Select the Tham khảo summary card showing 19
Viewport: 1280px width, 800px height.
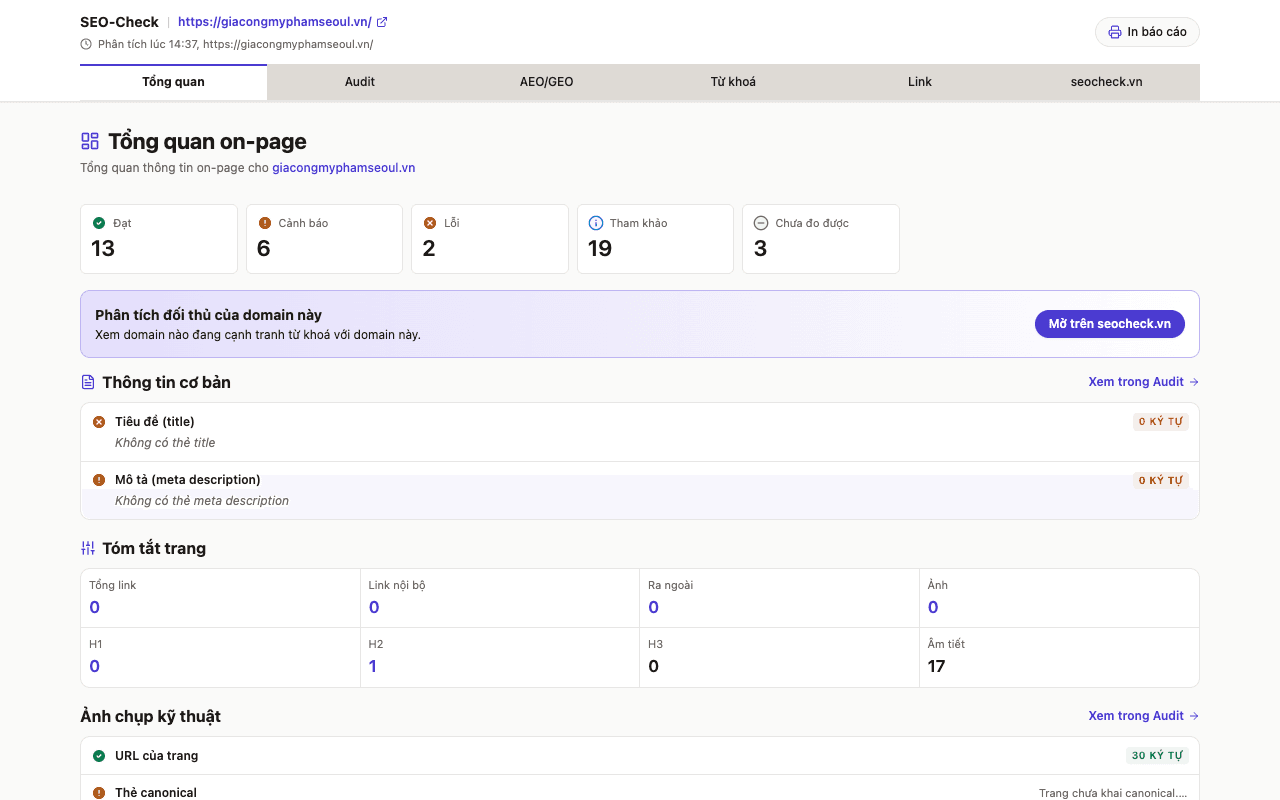coord(656,239)
